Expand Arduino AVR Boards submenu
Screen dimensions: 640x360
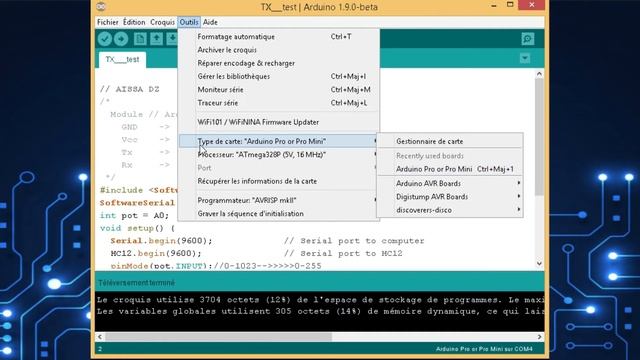[450, 183]
